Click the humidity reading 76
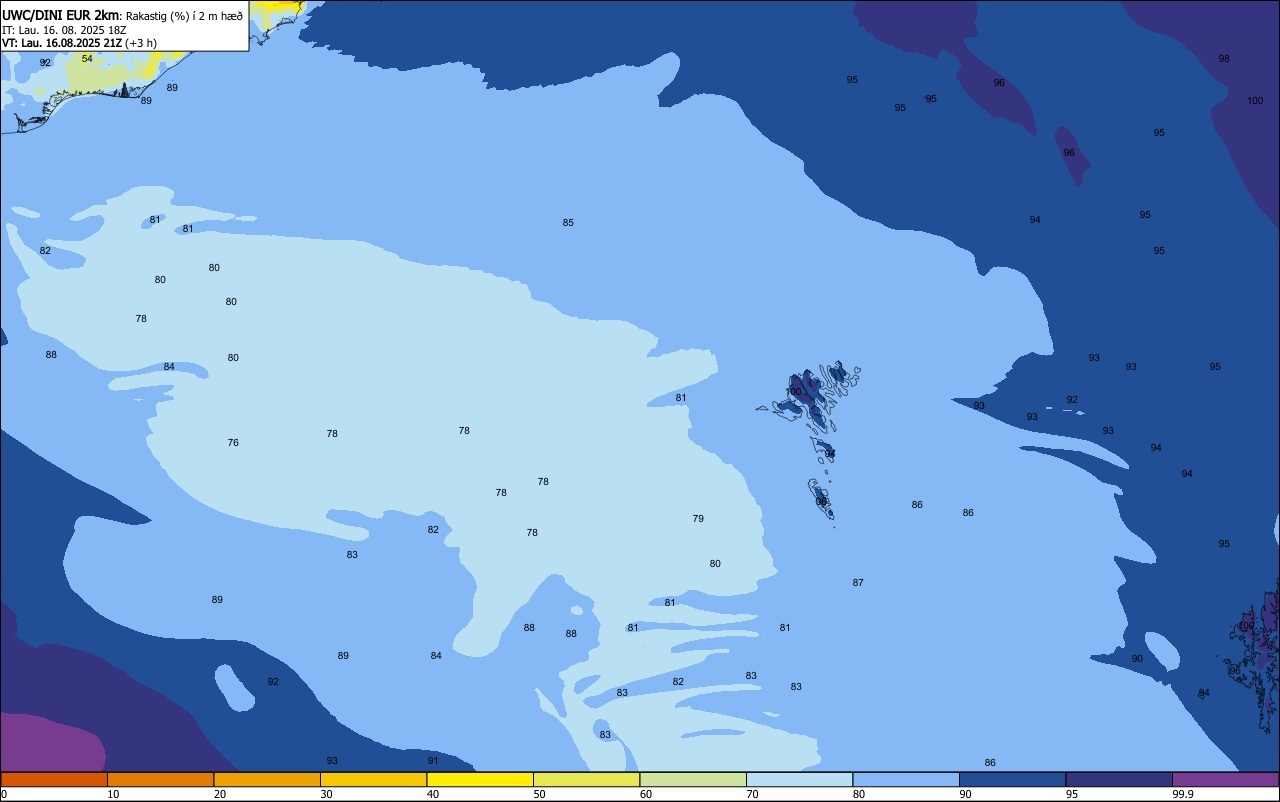 pos(233,442)
